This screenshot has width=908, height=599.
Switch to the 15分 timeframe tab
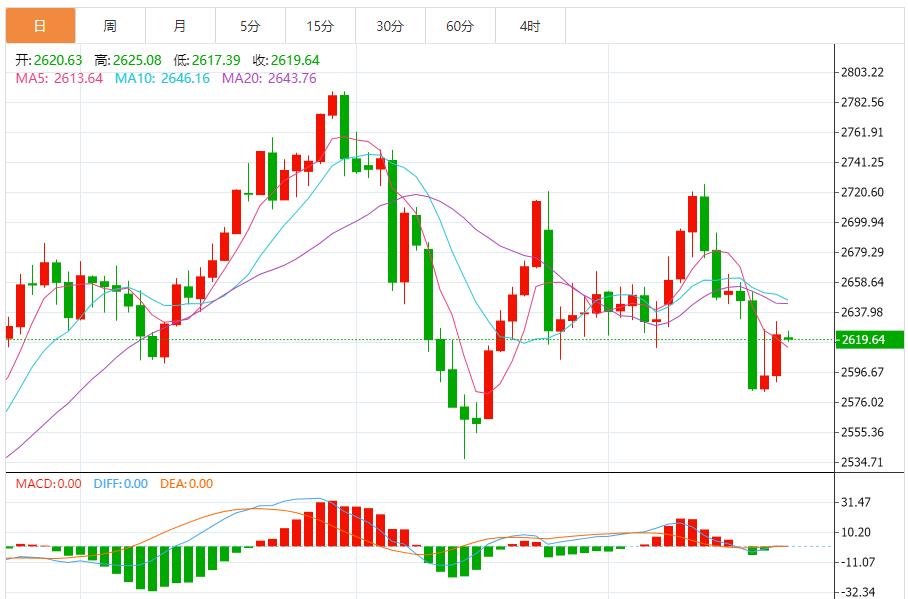click(x=320, y=26)
